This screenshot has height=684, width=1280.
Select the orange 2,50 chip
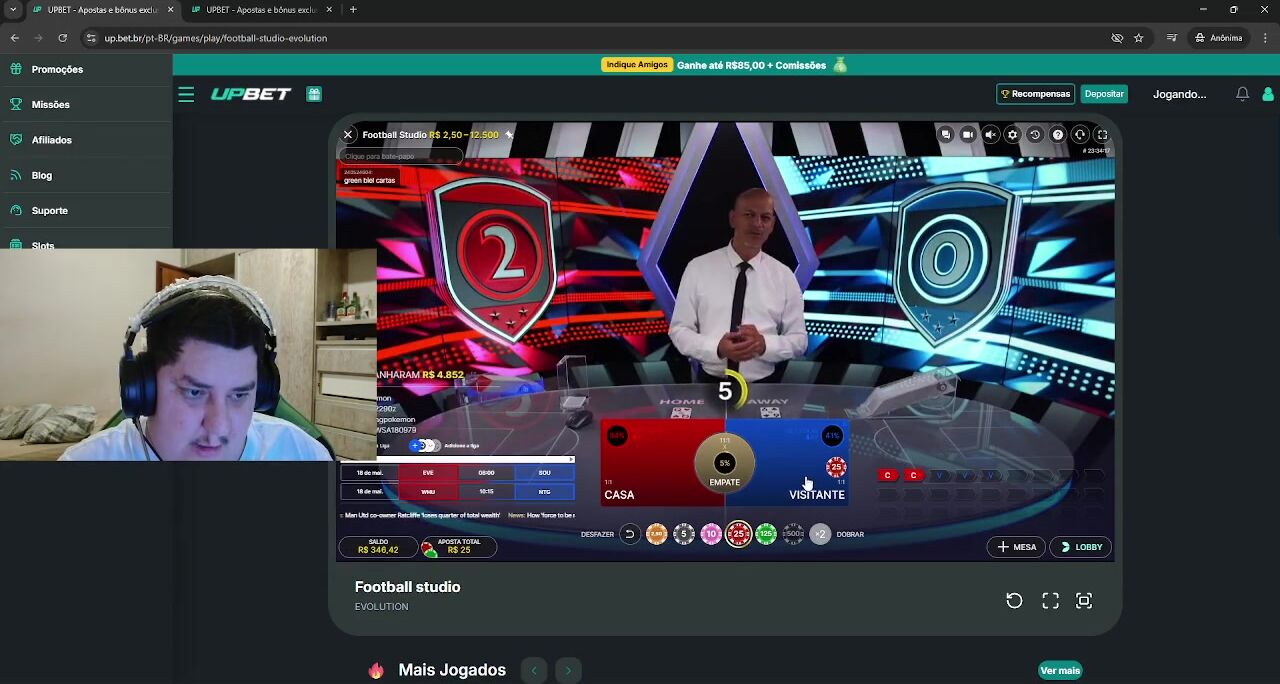pyautogui.click(x=656, y=534)
